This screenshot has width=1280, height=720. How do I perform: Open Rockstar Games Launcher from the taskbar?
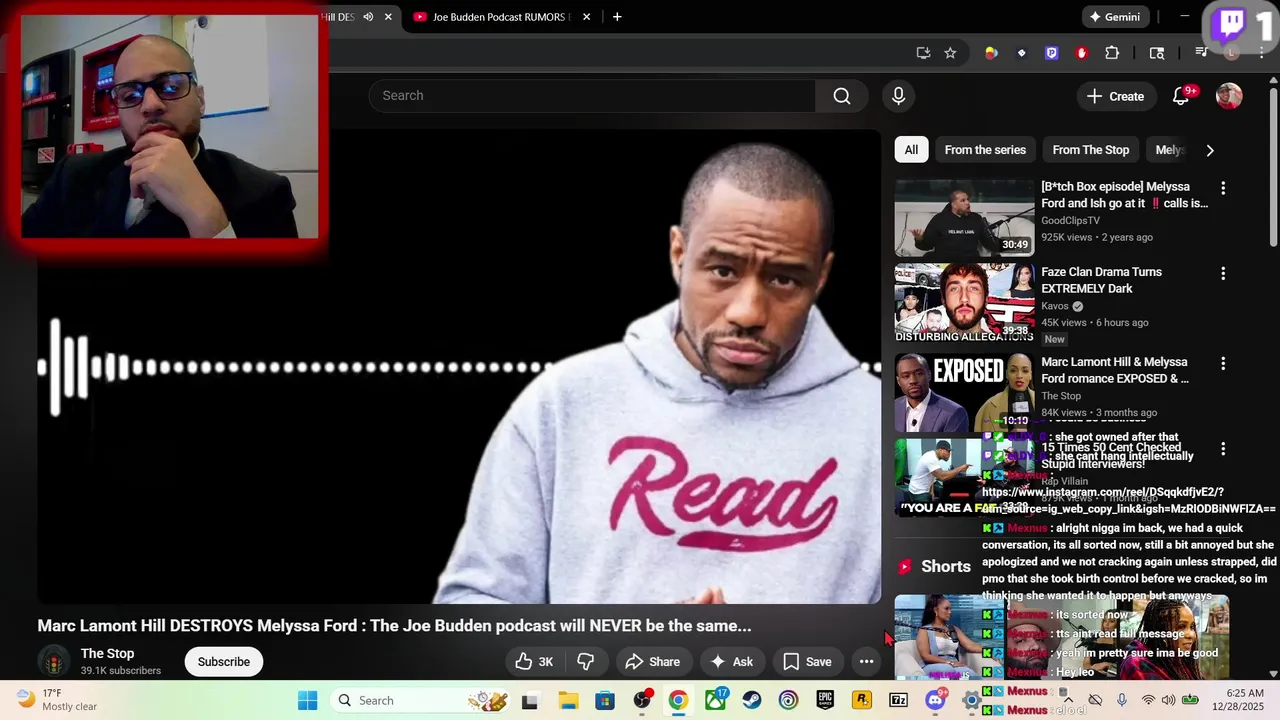[x=862, y=700]
